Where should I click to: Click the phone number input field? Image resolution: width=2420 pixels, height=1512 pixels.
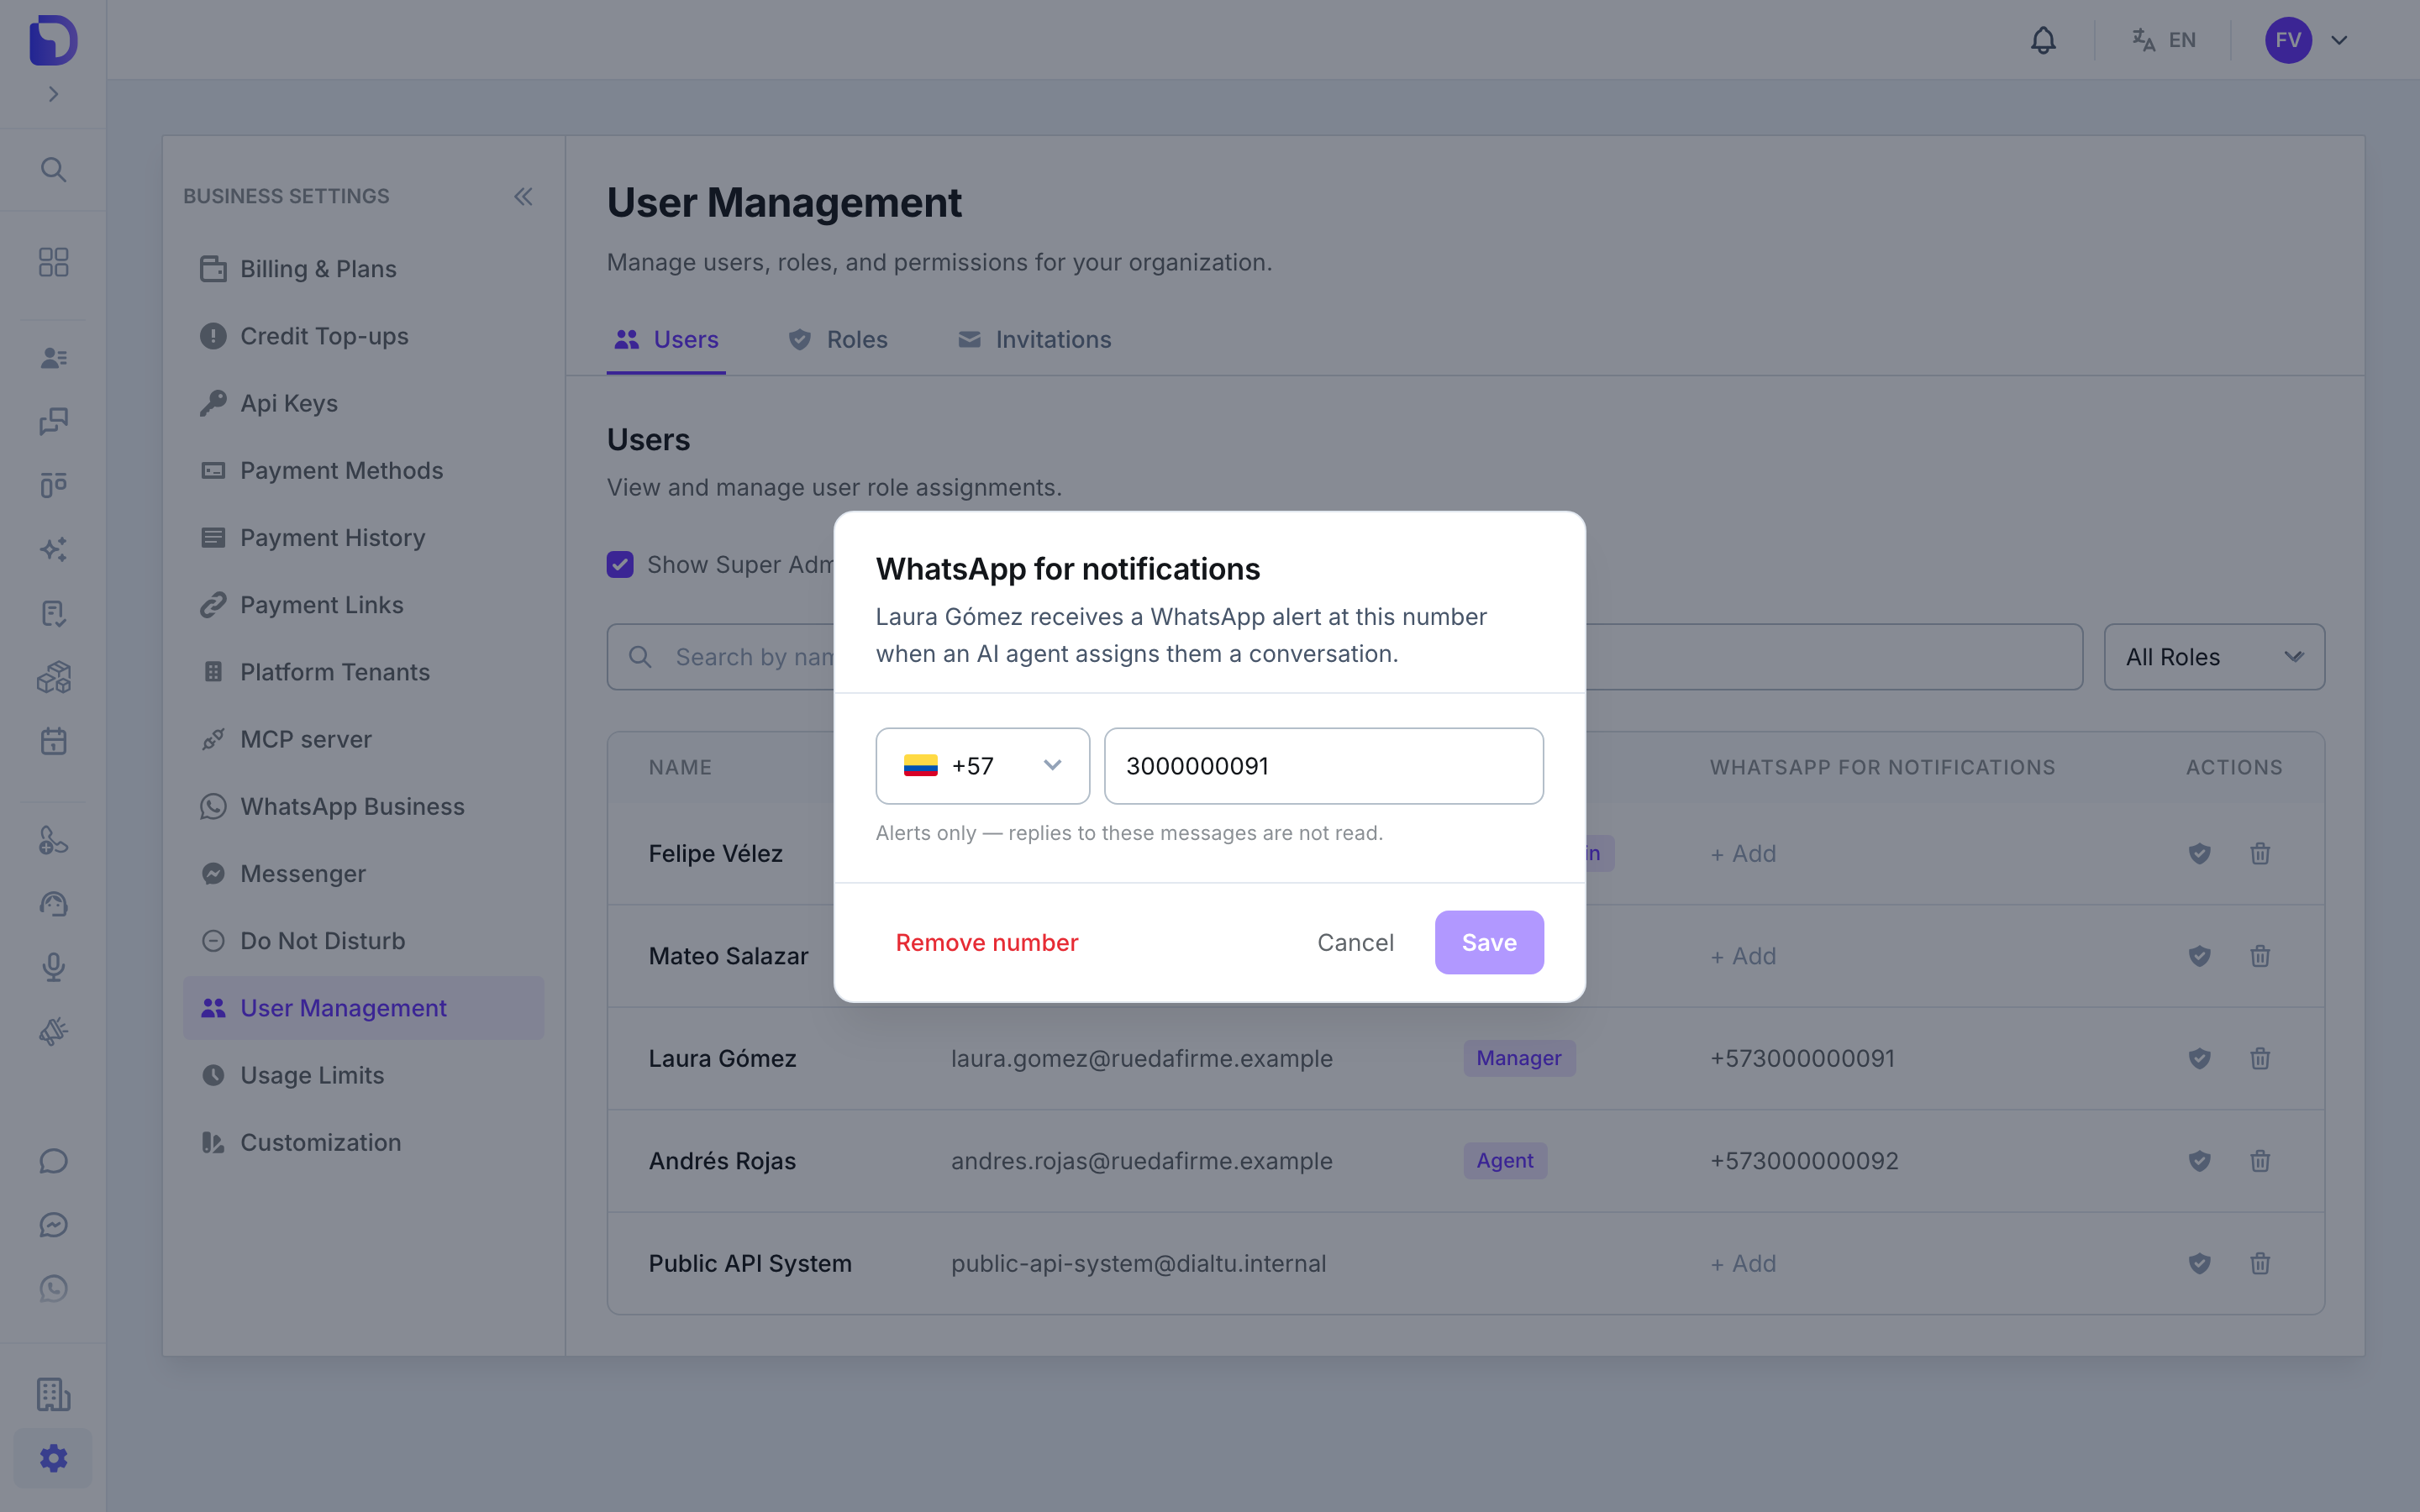point(1324,766)
